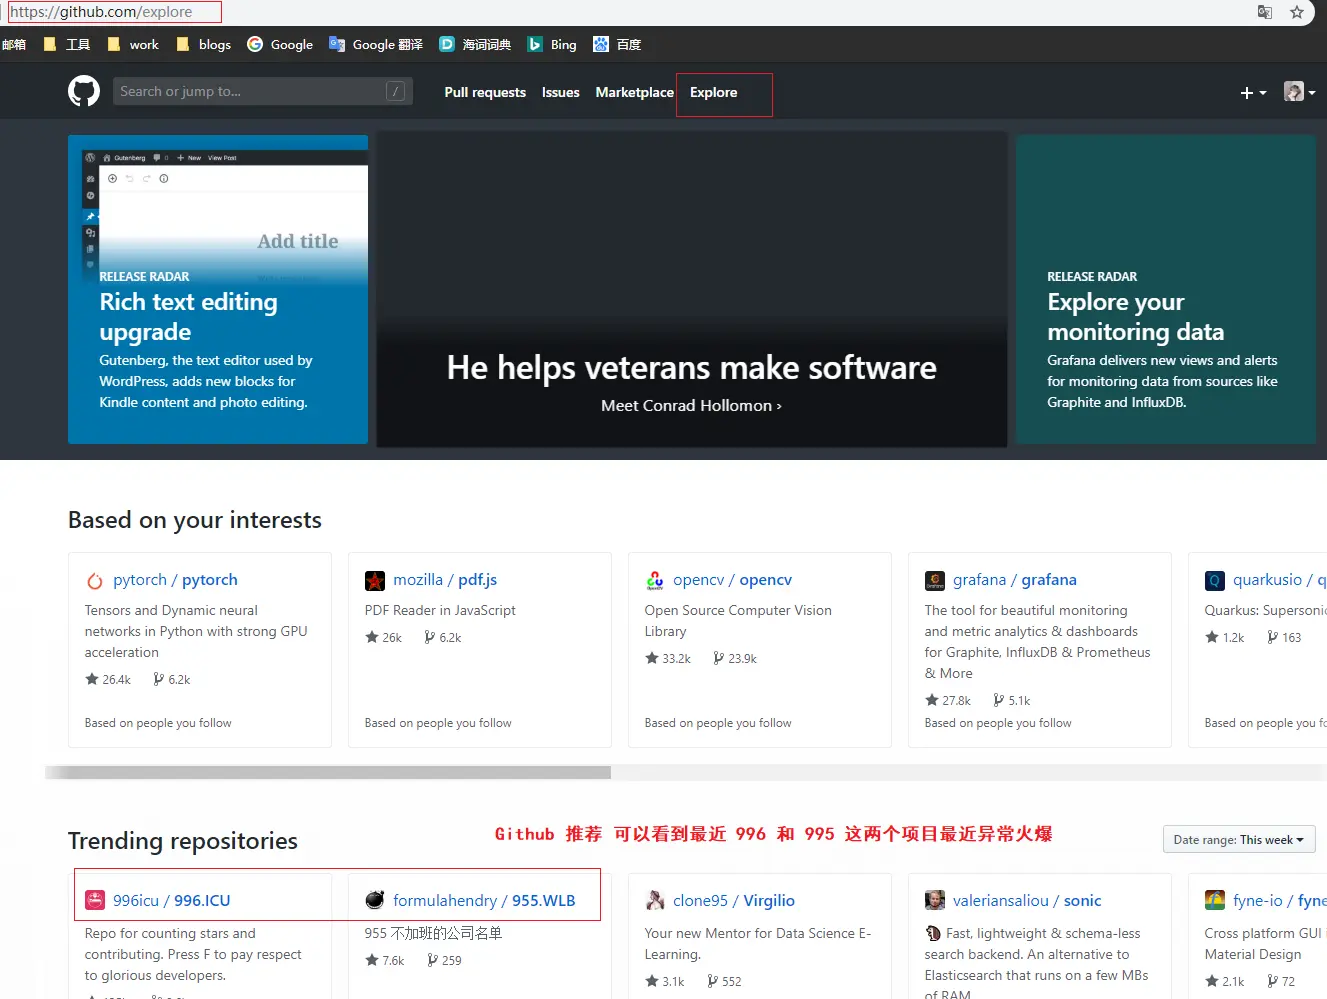Open the blogs bookmarks folder

click(203, 44)
